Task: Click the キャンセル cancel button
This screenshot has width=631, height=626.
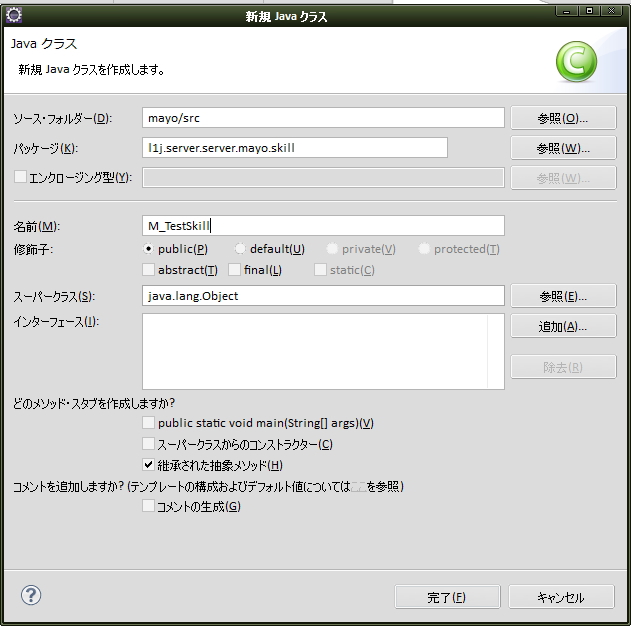Action: [561, 597]
